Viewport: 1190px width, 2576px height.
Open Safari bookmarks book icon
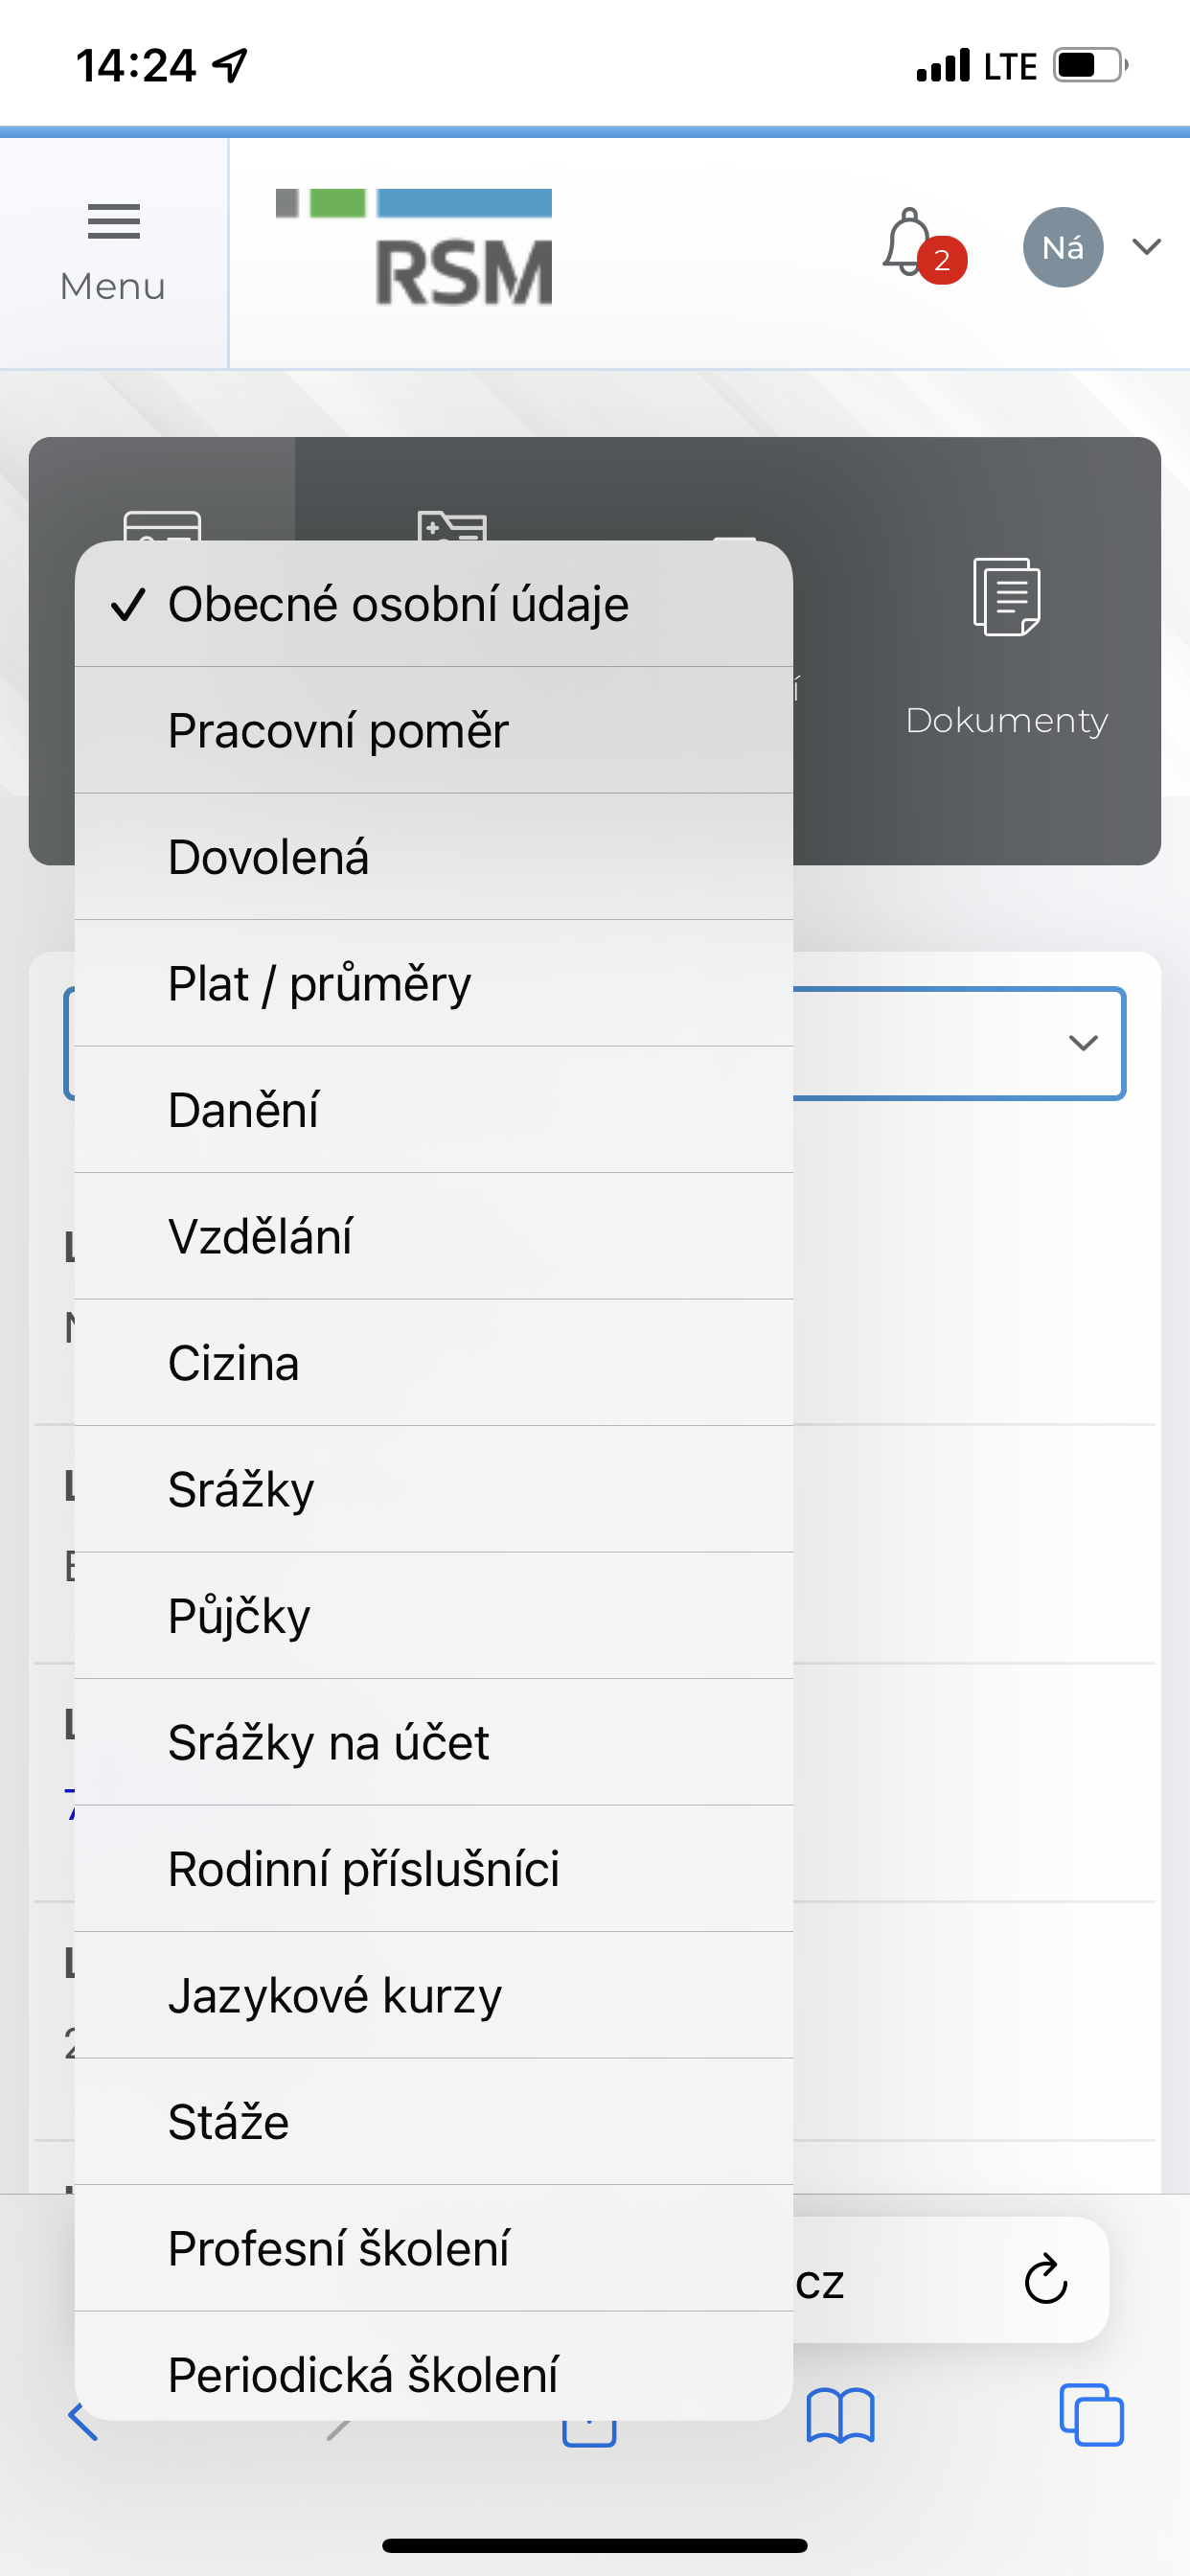(840, 2415)
